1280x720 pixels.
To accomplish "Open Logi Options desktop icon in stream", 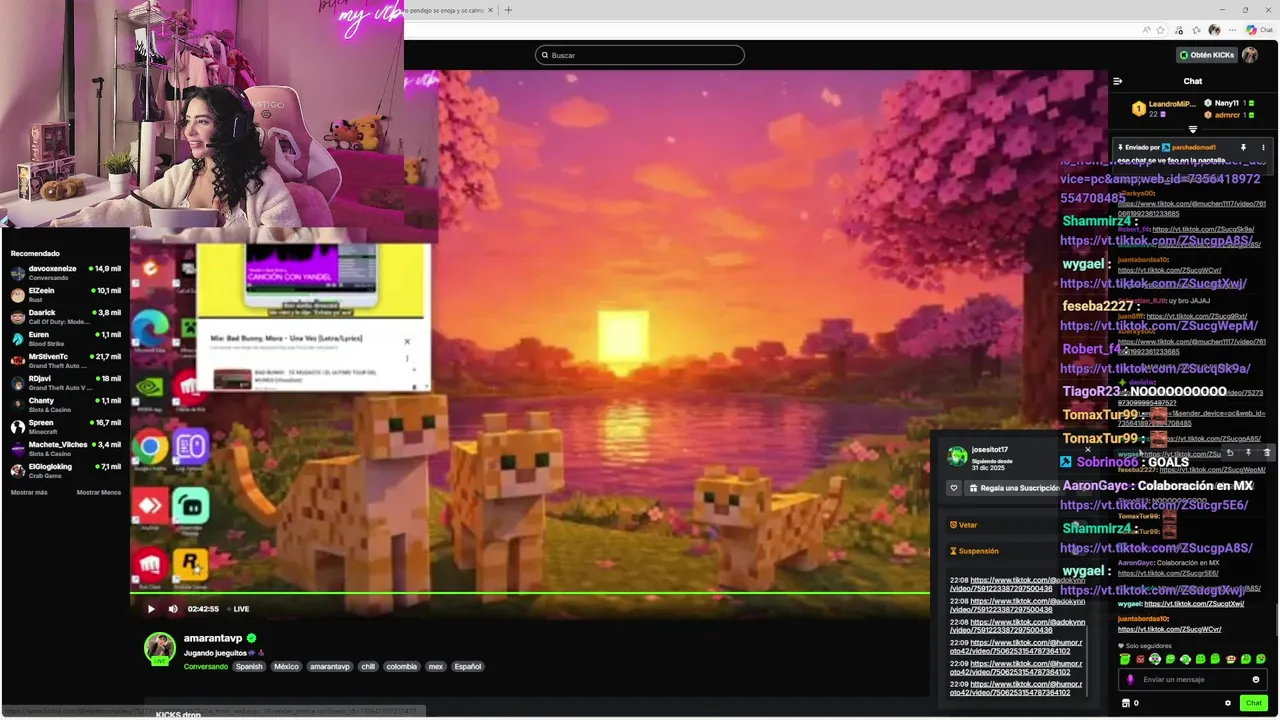I will point(190,447).
